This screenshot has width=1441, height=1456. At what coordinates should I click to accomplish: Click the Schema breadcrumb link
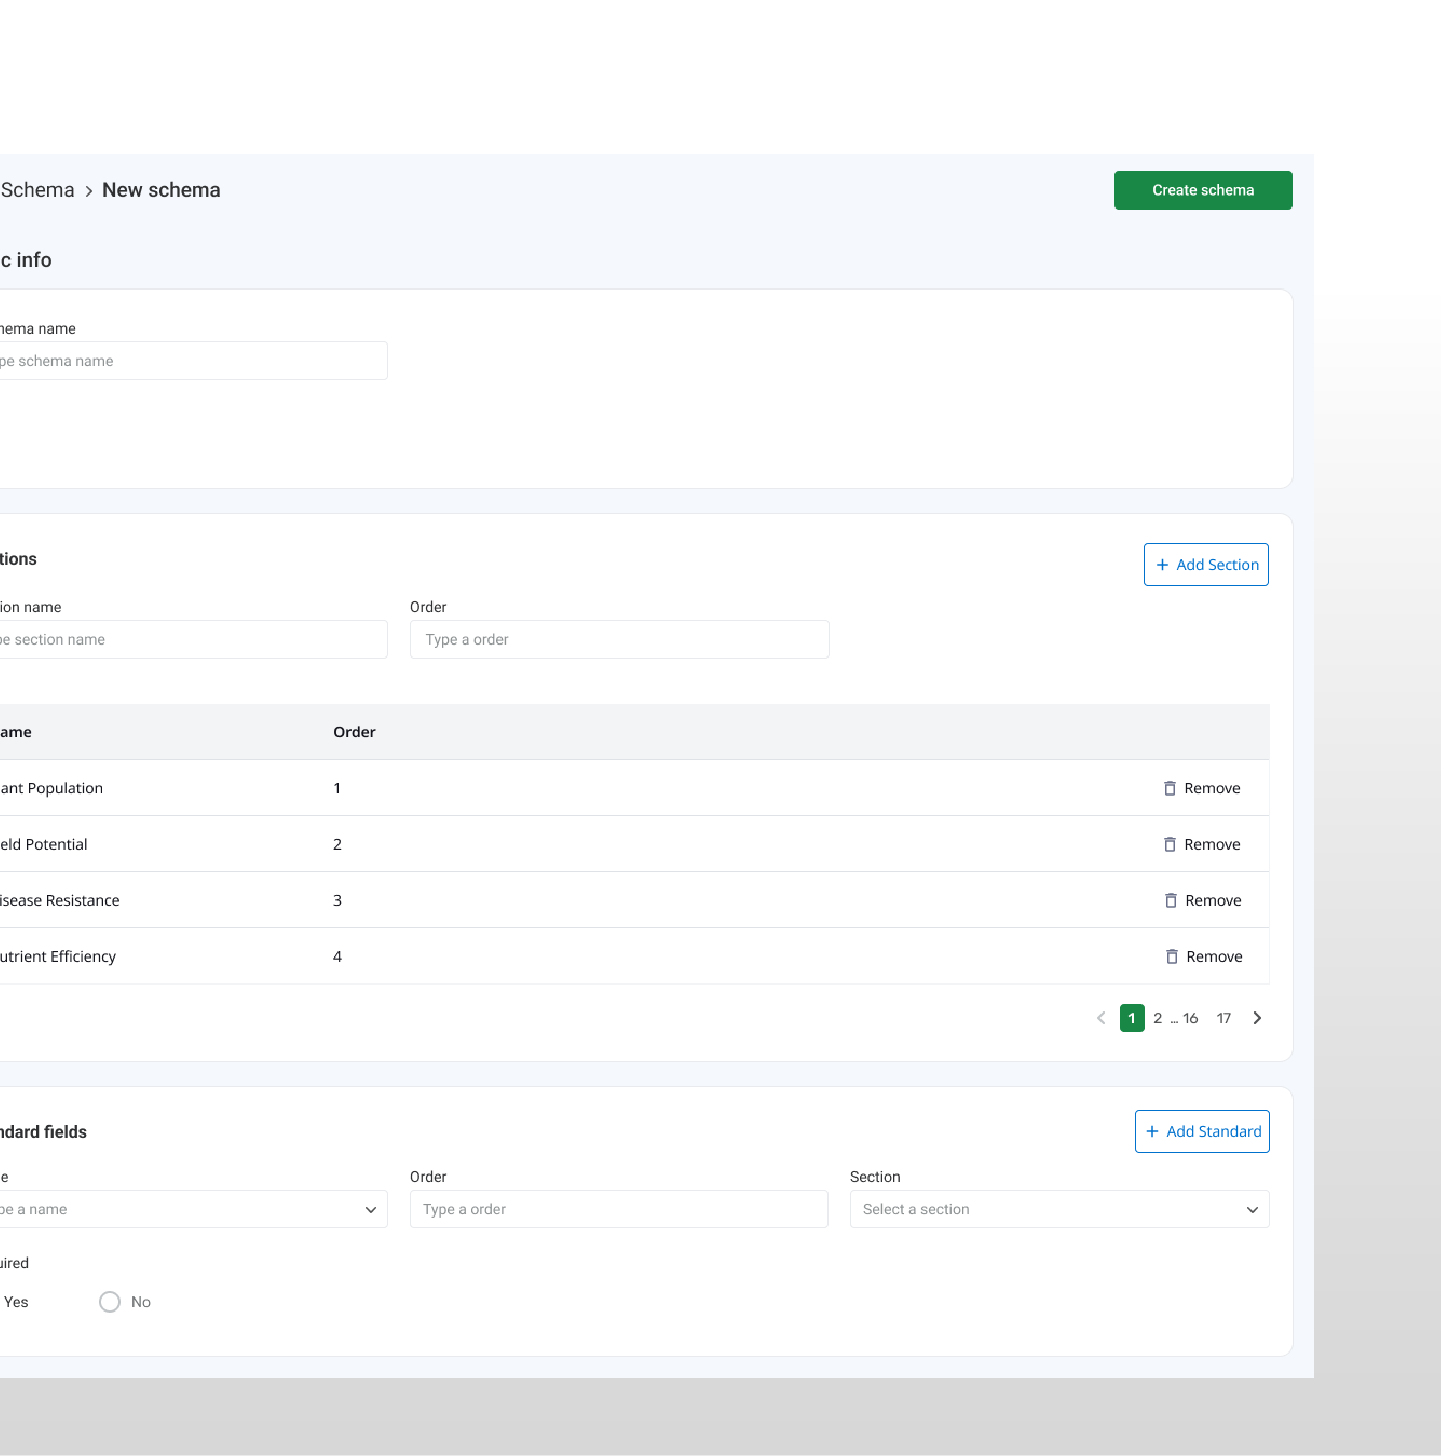pyautogui.click(x=37, y=190)
